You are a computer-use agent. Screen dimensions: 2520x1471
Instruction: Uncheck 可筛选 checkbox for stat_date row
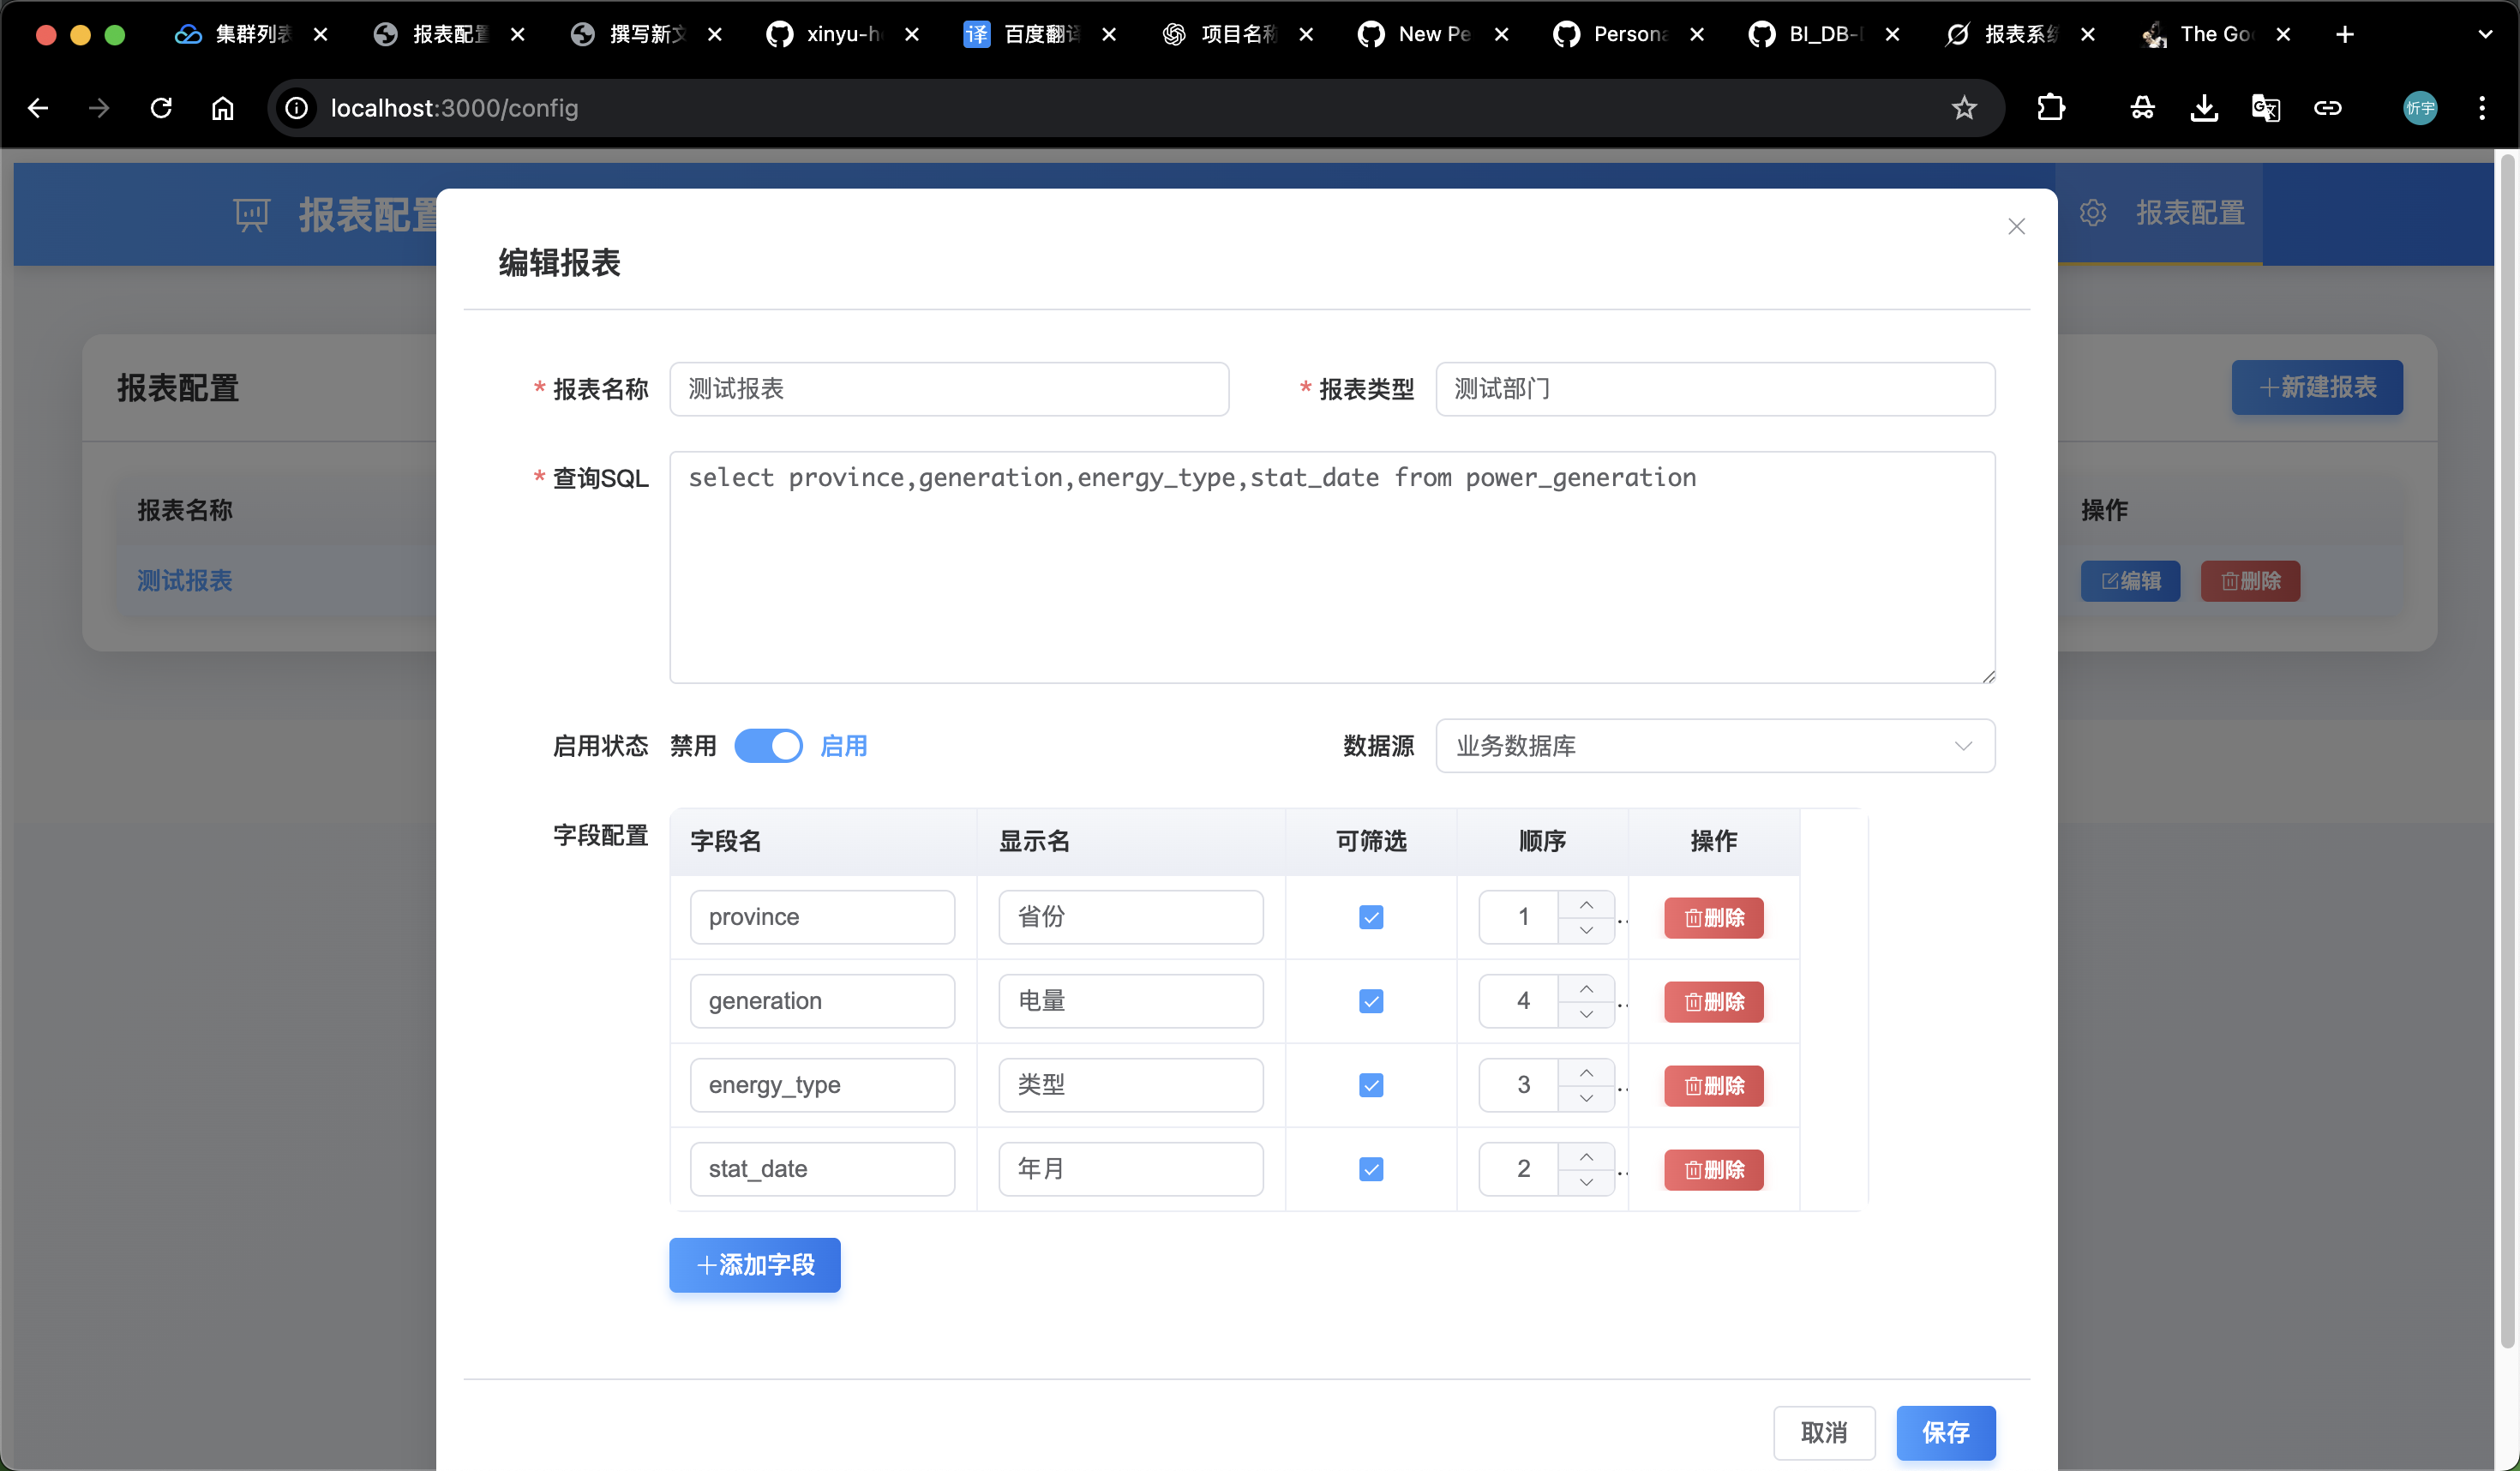tap(1370, 1169)
